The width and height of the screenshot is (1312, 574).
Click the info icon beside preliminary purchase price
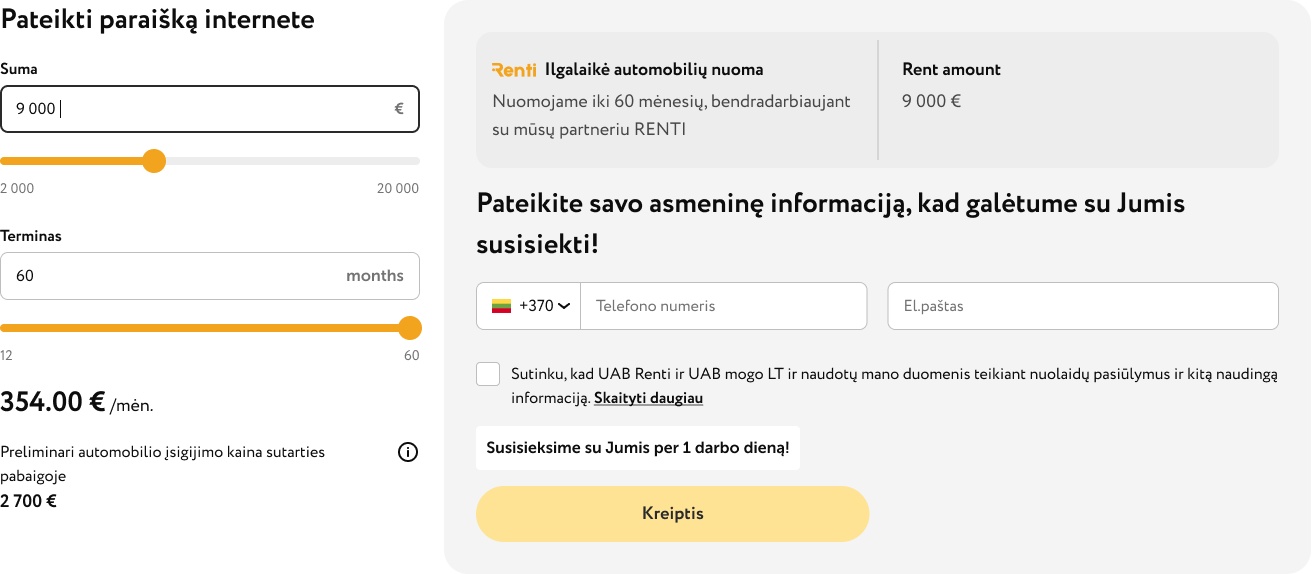point(408,452)
